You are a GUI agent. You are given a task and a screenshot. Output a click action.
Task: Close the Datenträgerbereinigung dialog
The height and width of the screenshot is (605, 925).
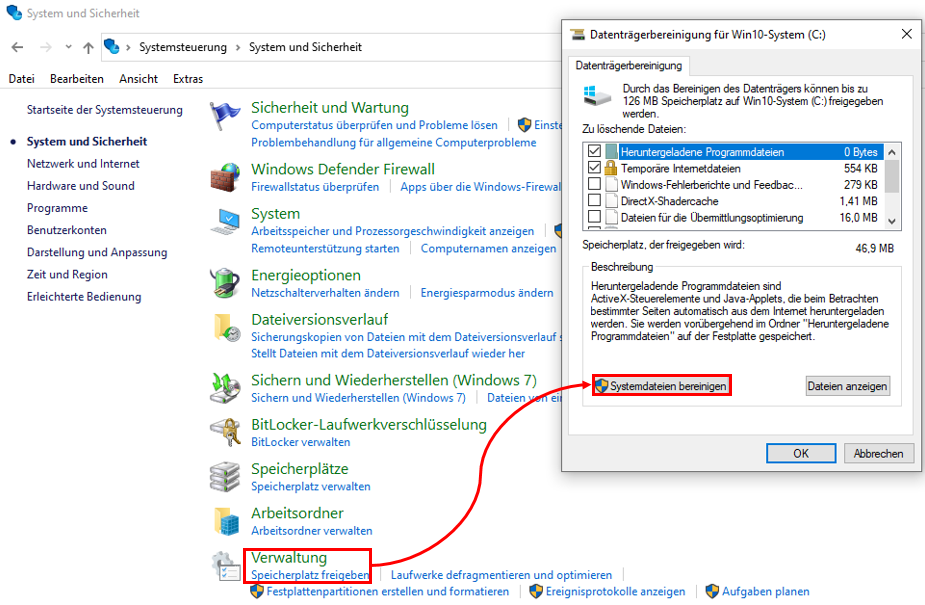907,34
